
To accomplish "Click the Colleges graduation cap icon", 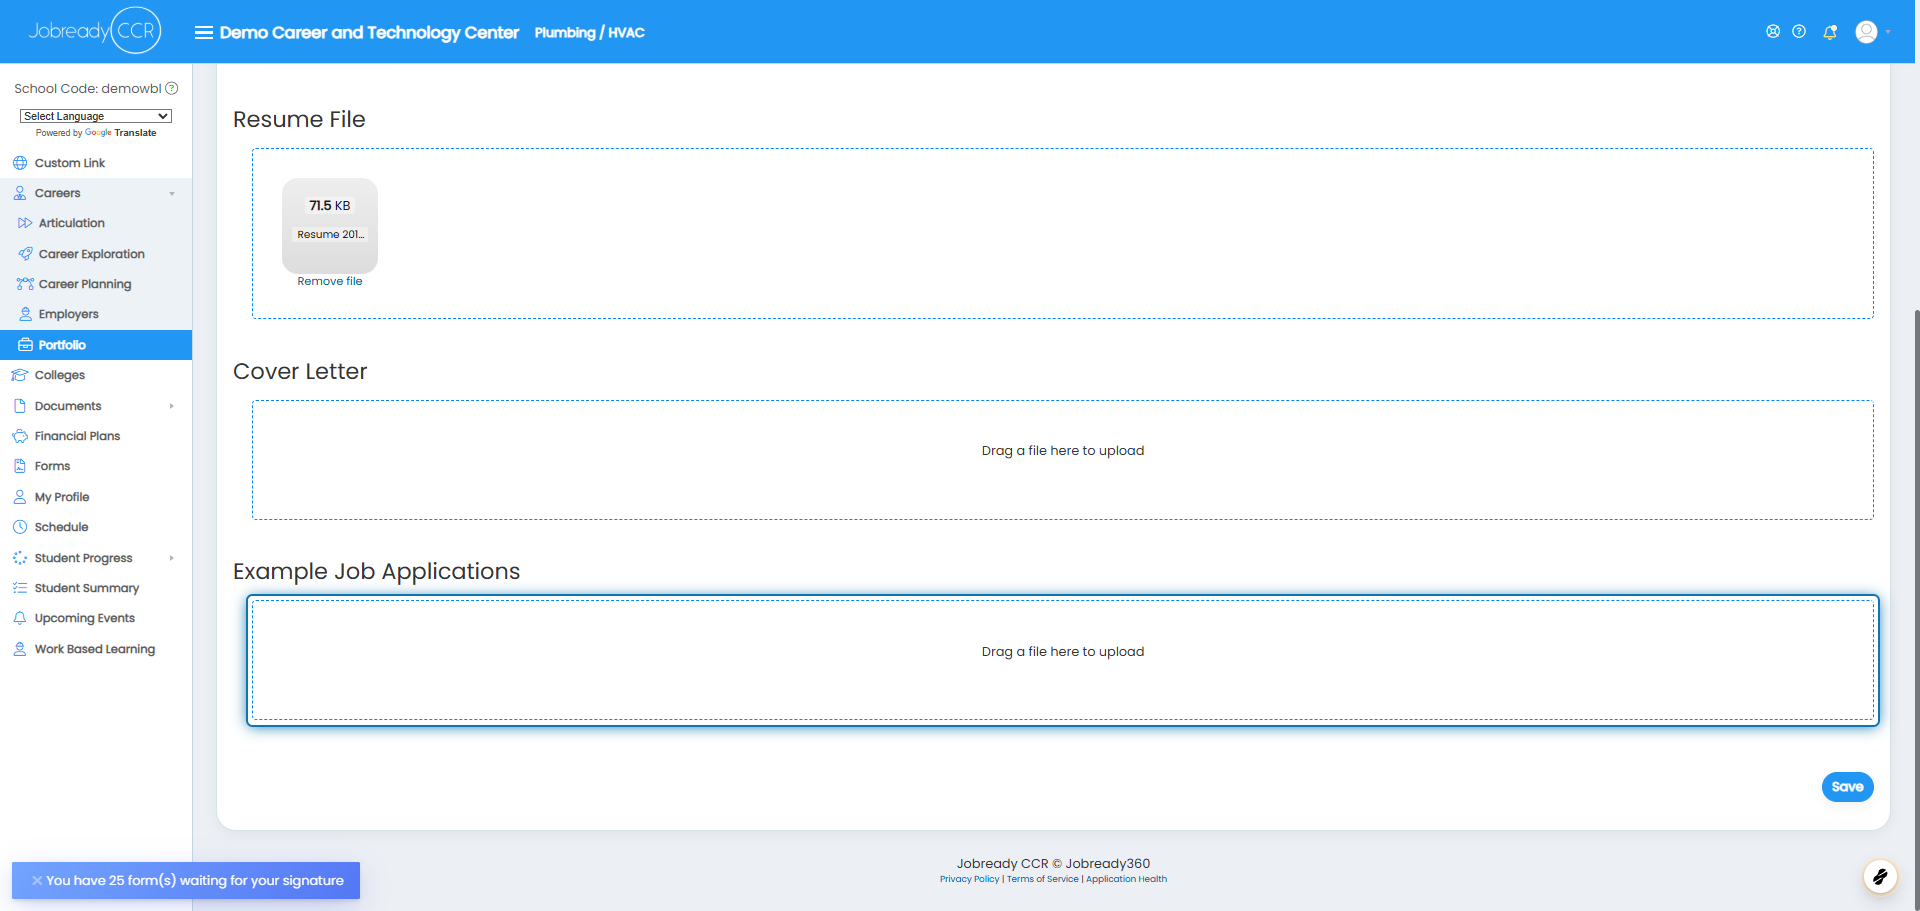I will (x=20, y=375).
